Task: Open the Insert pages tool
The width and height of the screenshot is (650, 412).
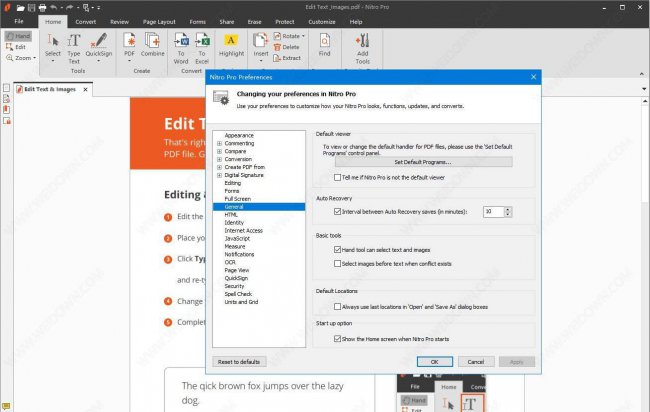Action: coord(261,46)
